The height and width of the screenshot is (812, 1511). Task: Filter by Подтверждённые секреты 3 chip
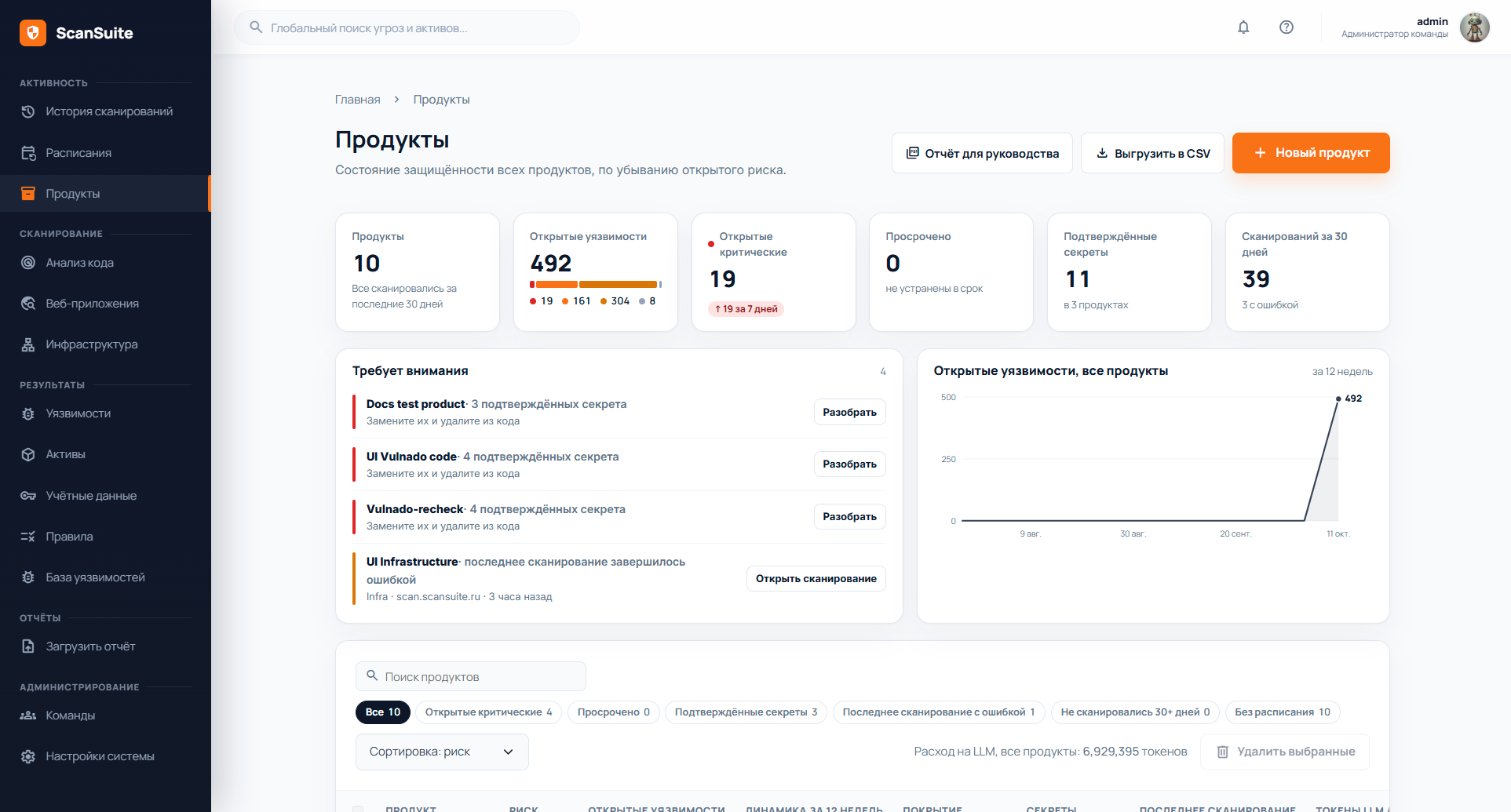[746, 712]
